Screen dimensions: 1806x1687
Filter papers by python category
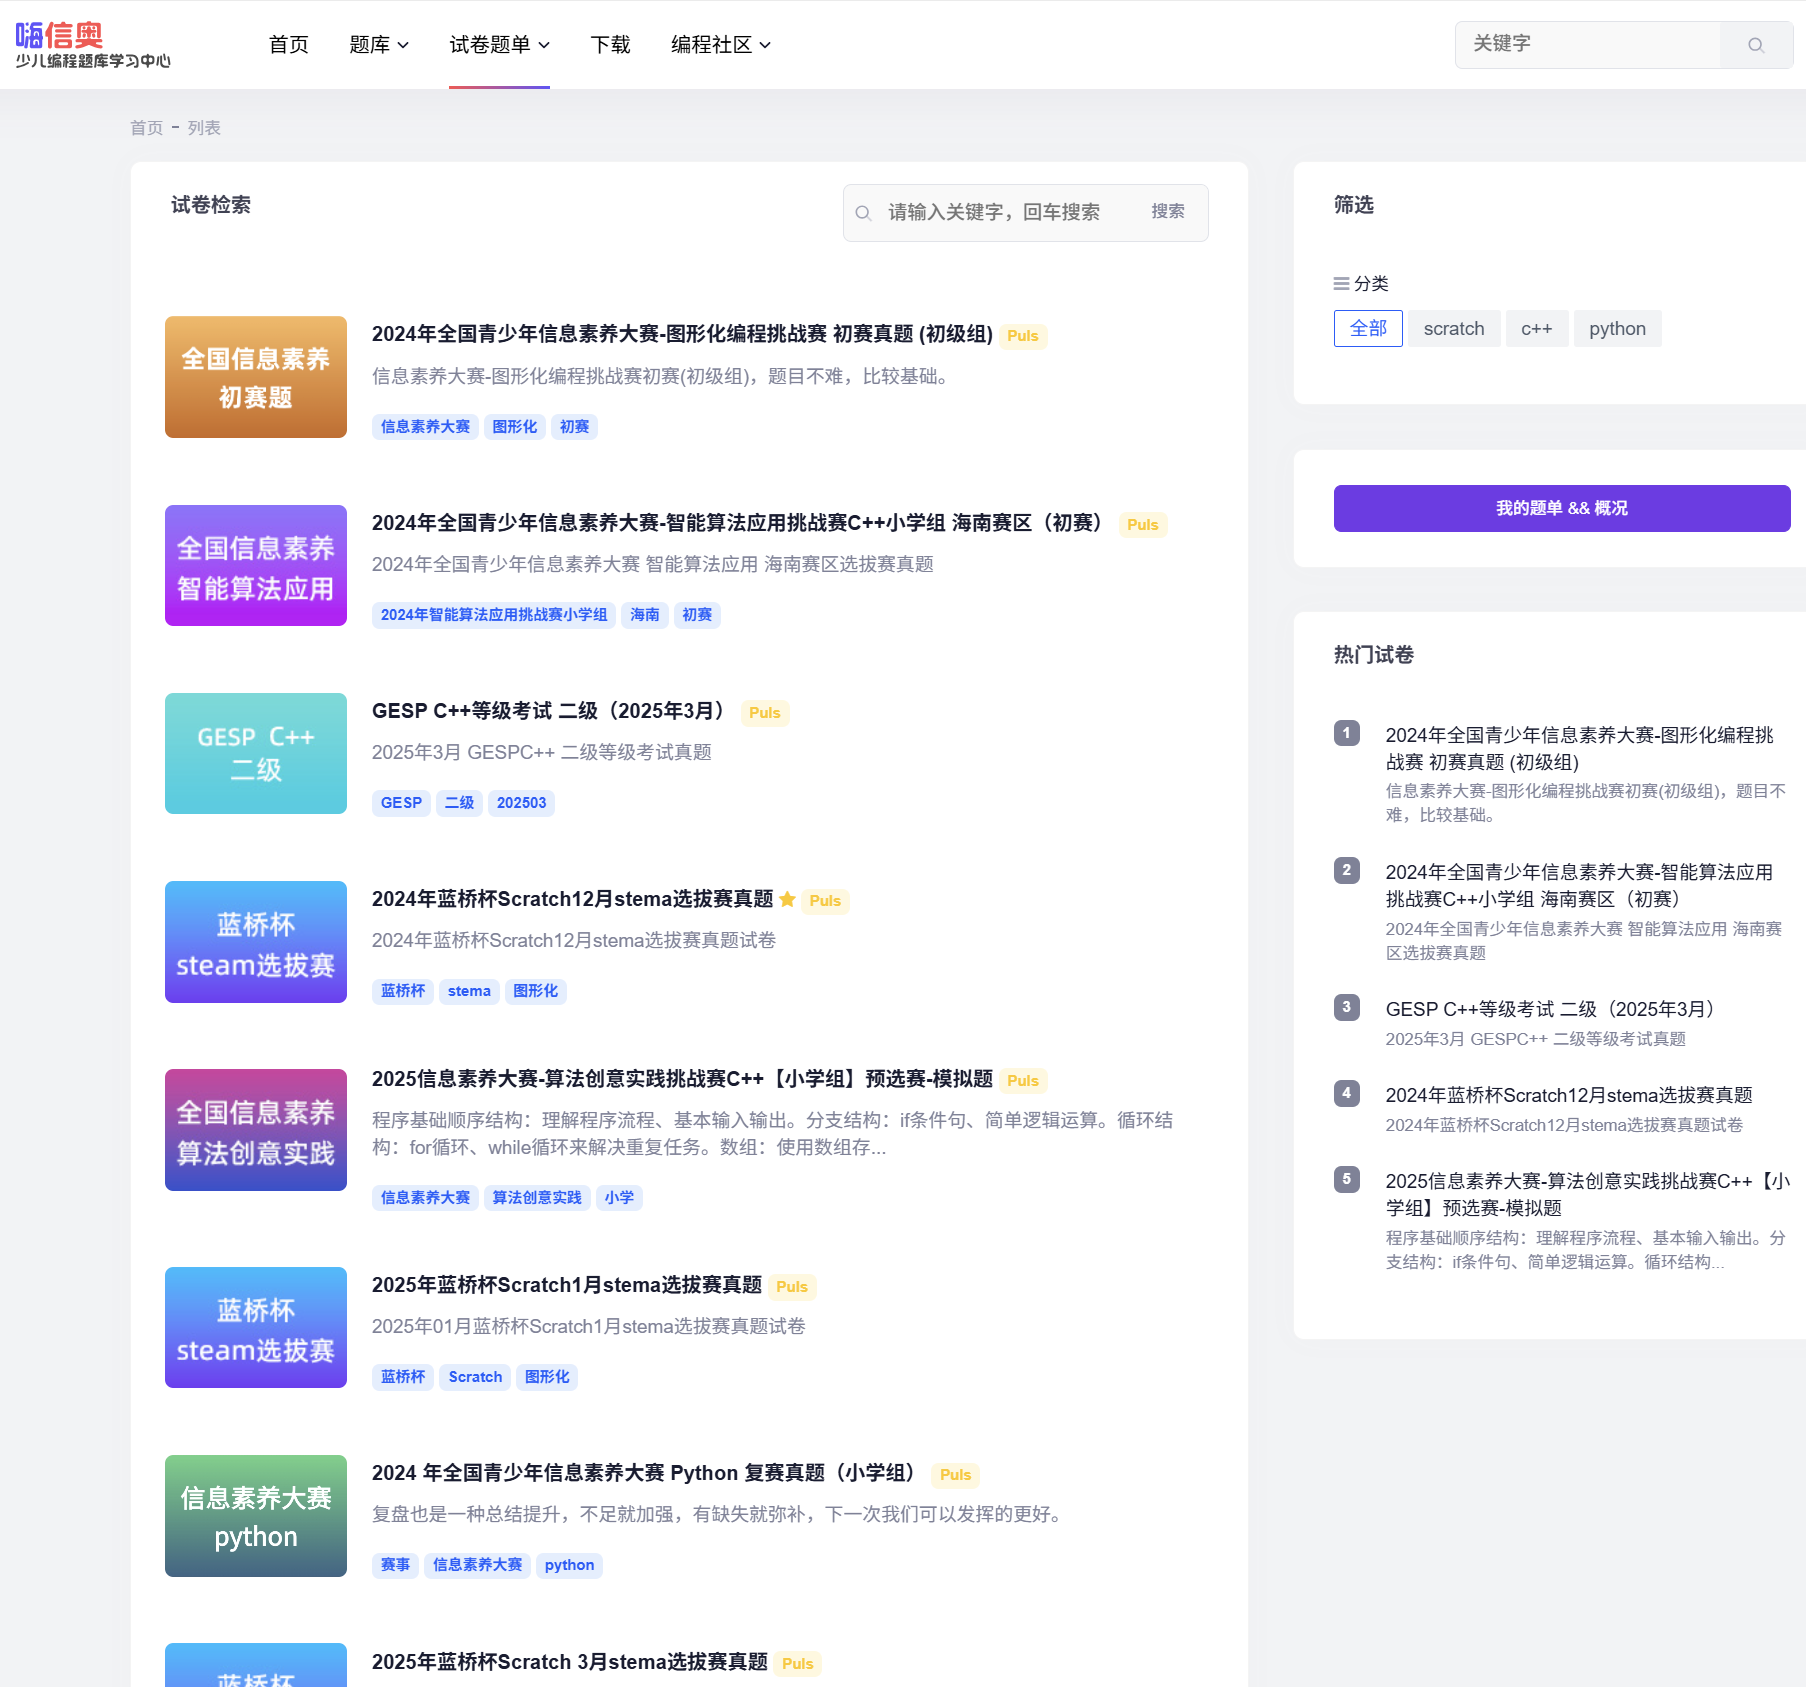(1617, 329)
